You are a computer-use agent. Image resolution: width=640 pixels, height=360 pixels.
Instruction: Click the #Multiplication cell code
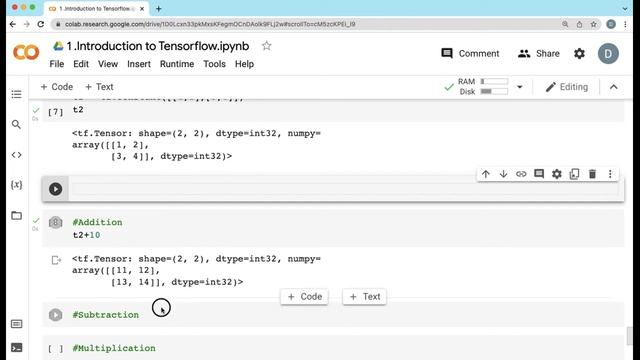point(114,348)
